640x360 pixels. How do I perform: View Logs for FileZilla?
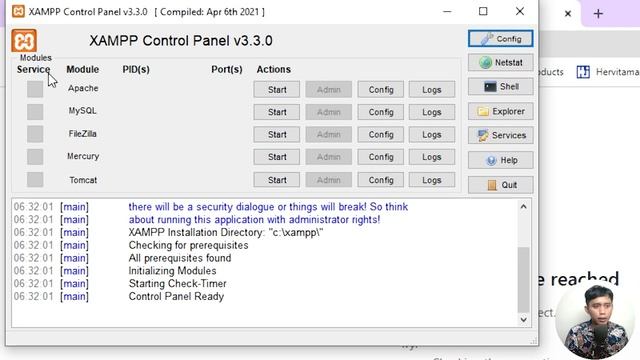[x=432, y=134]
